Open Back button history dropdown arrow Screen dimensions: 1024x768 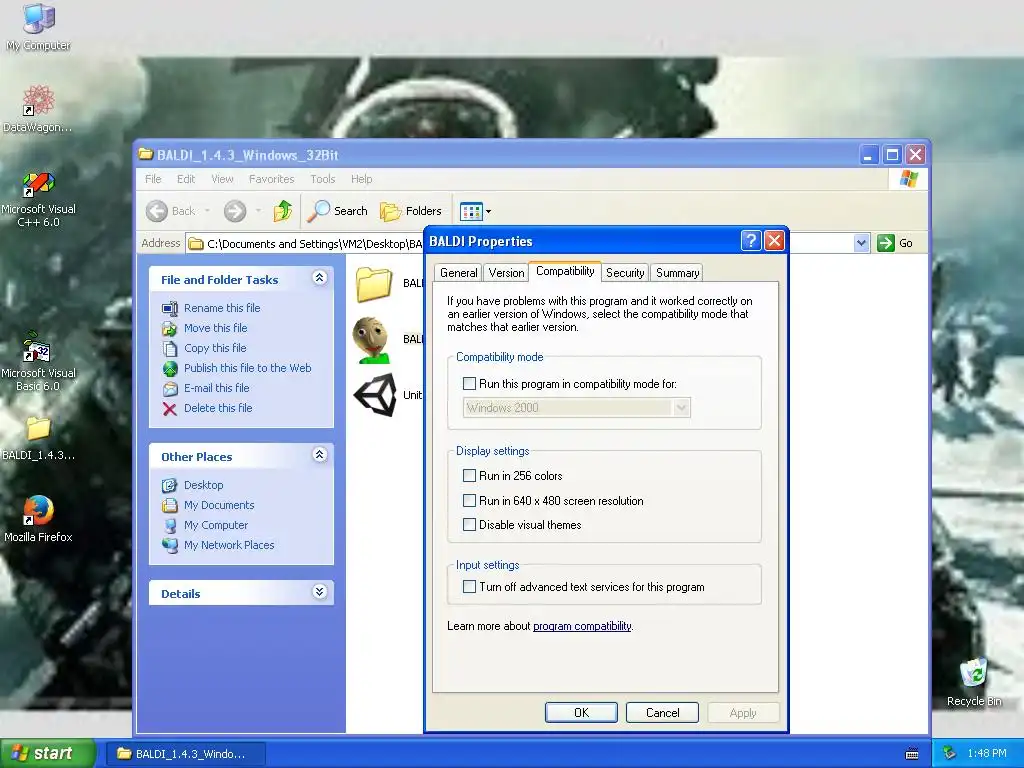click(207, 211)
